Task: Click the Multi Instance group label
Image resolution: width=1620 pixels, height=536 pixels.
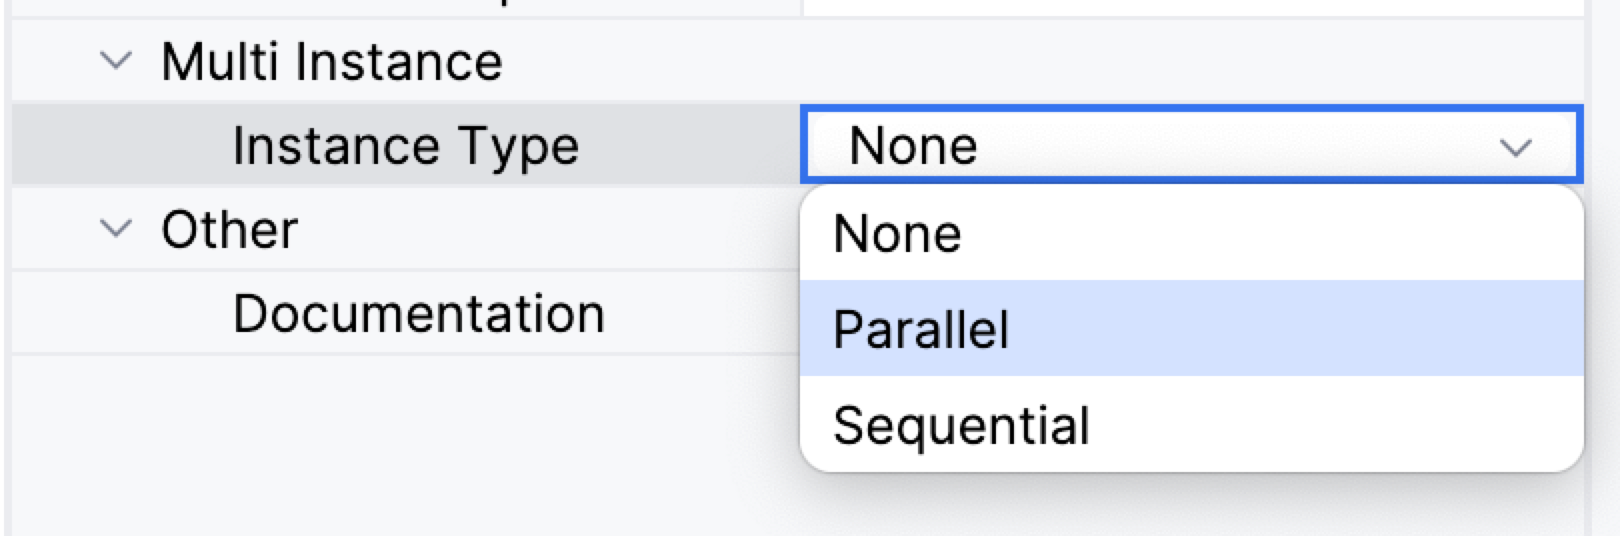Action: [331, 62]
